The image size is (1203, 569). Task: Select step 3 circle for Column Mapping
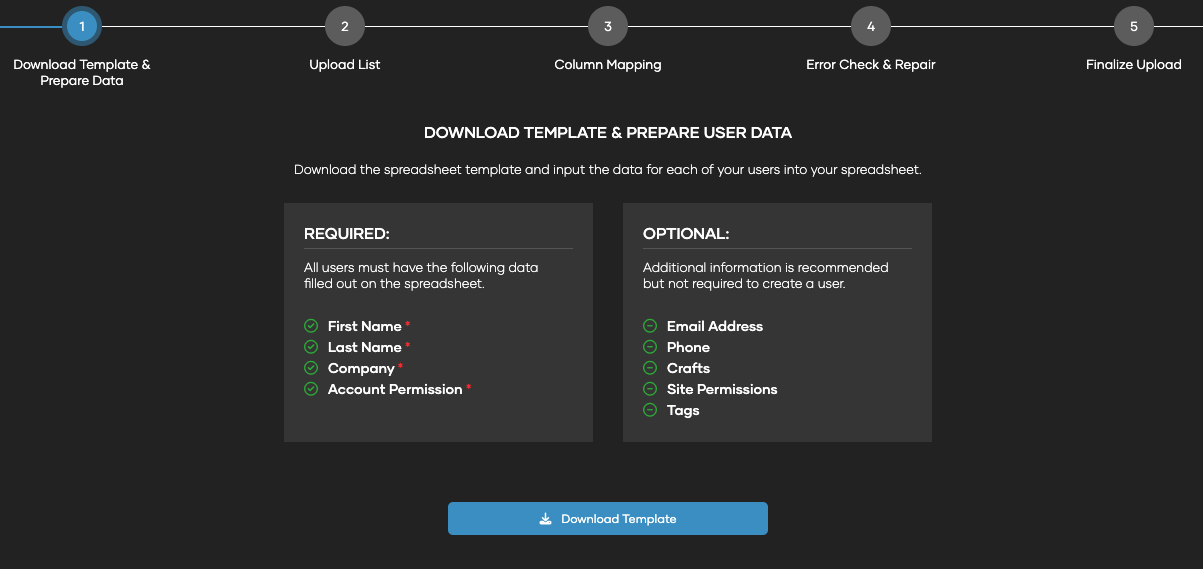tap(608, 26)
